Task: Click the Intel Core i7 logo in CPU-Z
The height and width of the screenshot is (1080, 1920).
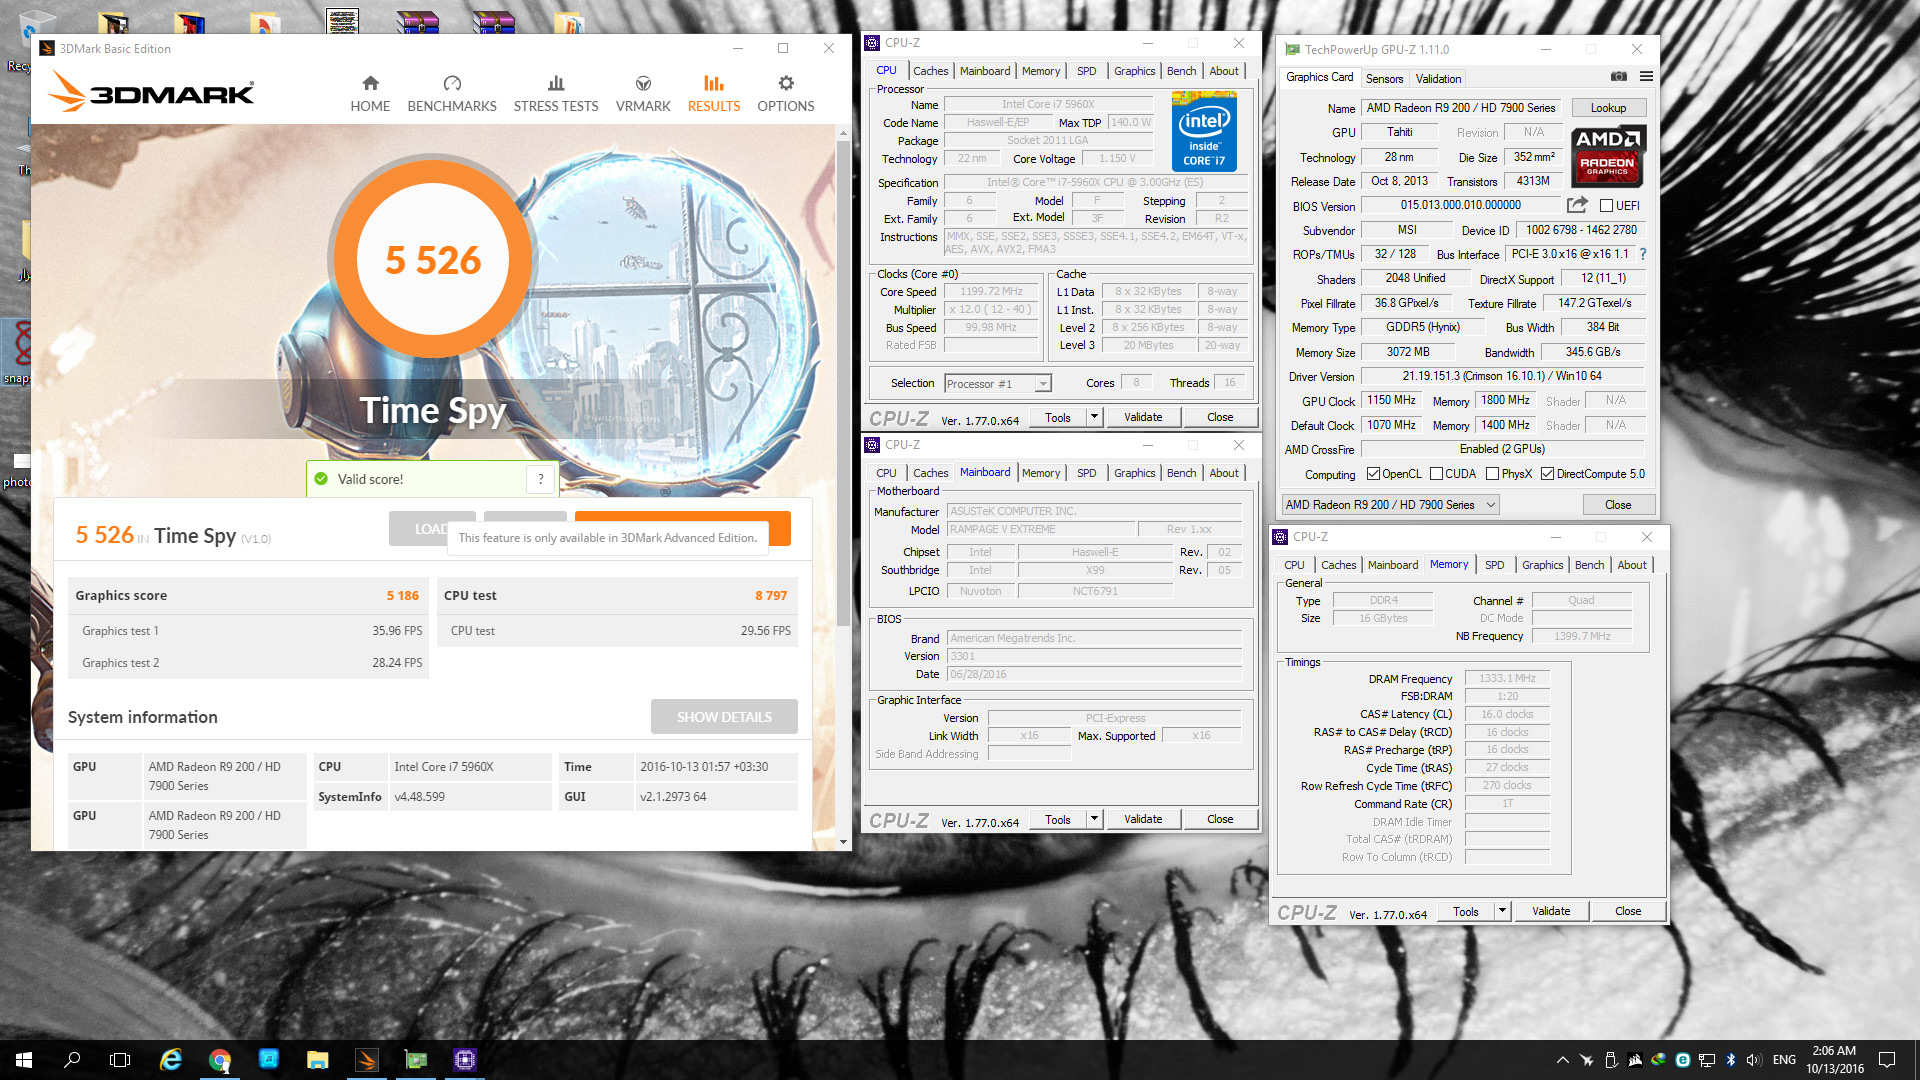Action: (x=1204, y=131)
